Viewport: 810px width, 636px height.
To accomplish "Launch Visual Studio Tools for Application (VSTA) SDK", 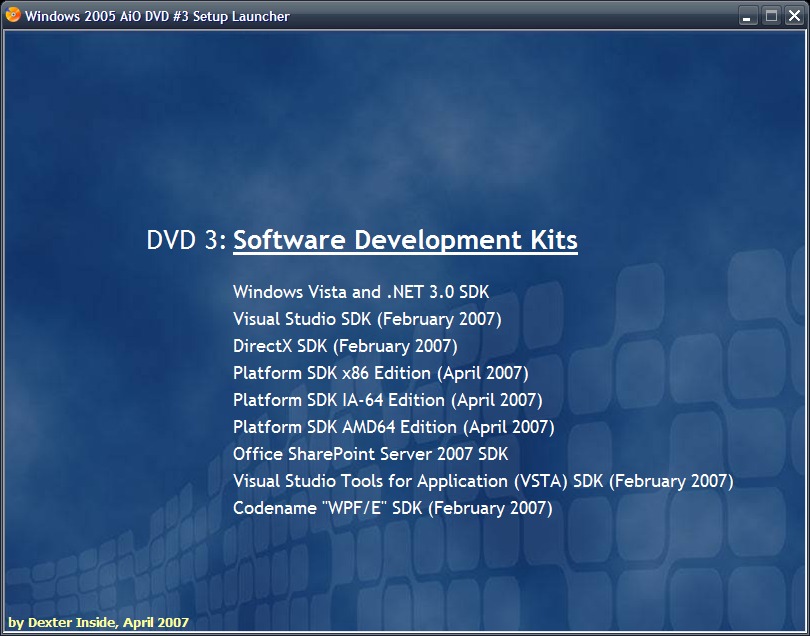I will pyautogui.click(x=483, y=481).
